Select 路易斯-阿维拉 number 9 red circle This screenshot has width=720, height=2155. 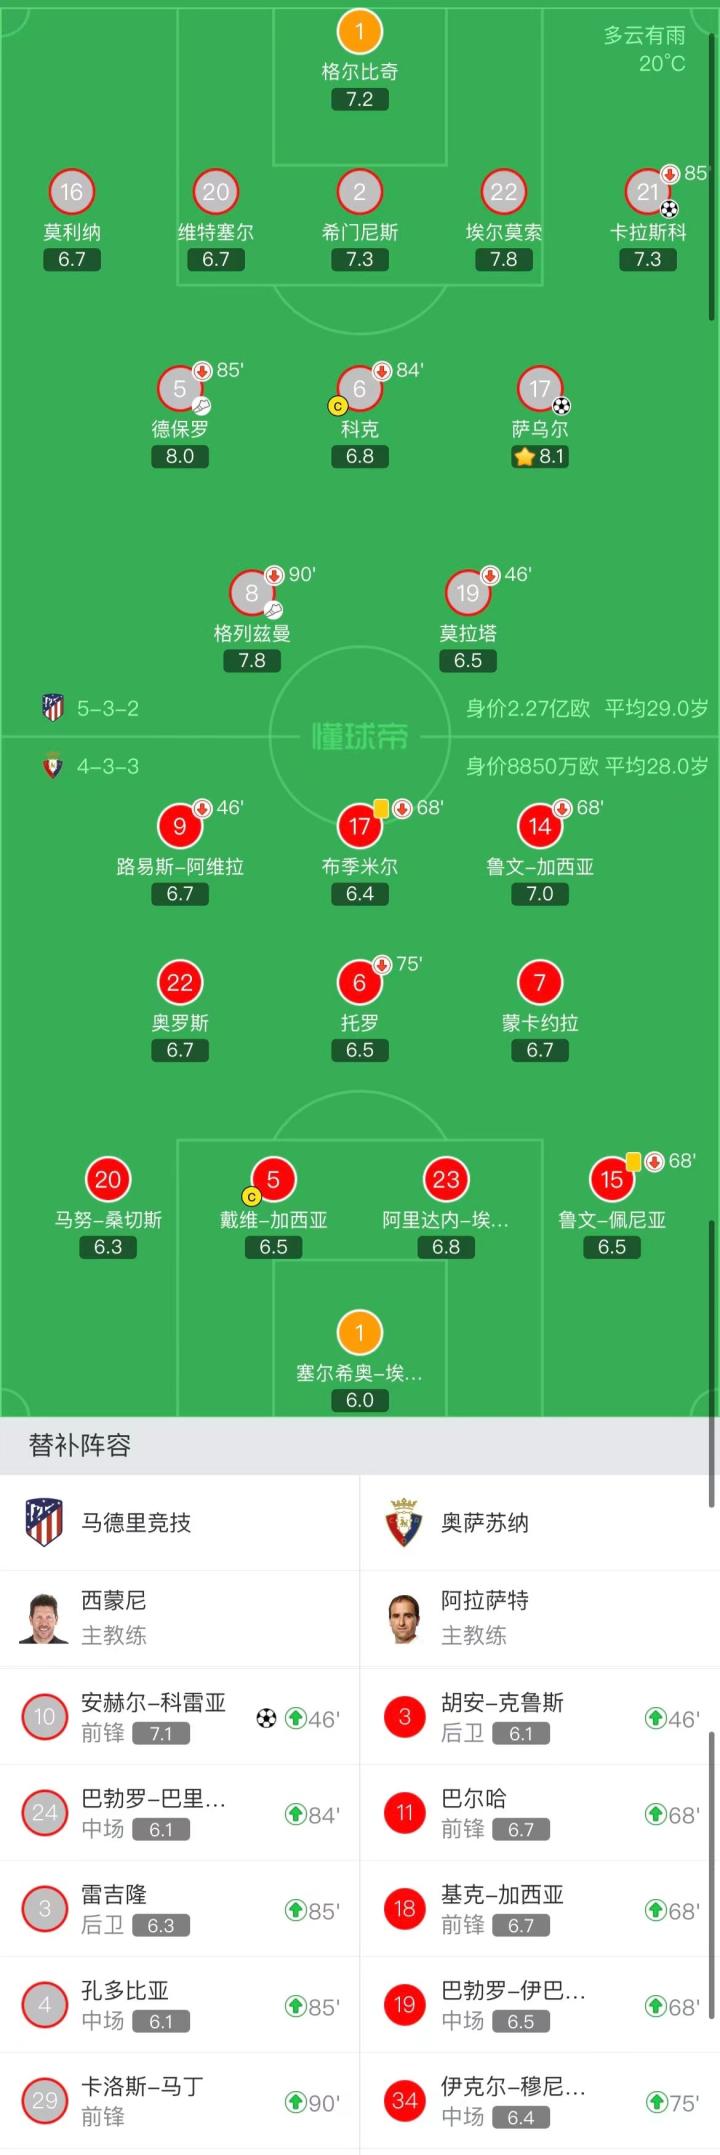click(180, 826)
